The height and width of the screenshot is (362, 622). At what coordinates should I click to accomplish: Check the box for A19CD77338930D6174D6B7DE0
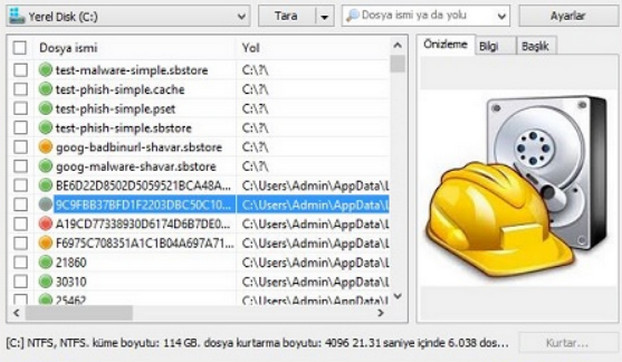pos(21,224)
